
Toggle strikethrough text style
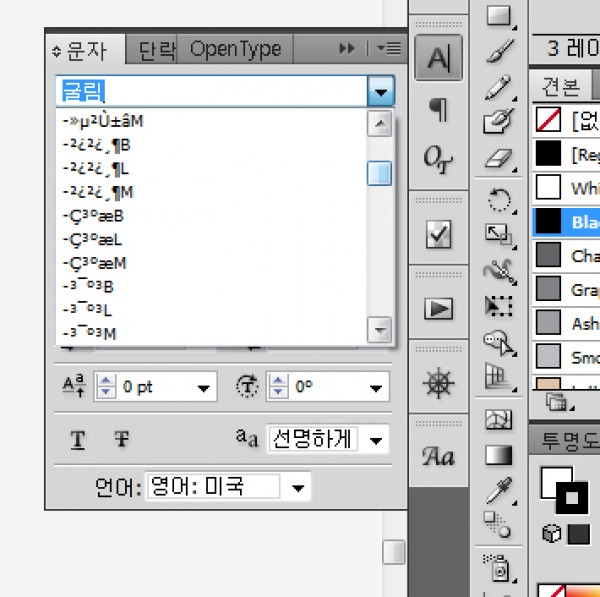tap(122, 439)
